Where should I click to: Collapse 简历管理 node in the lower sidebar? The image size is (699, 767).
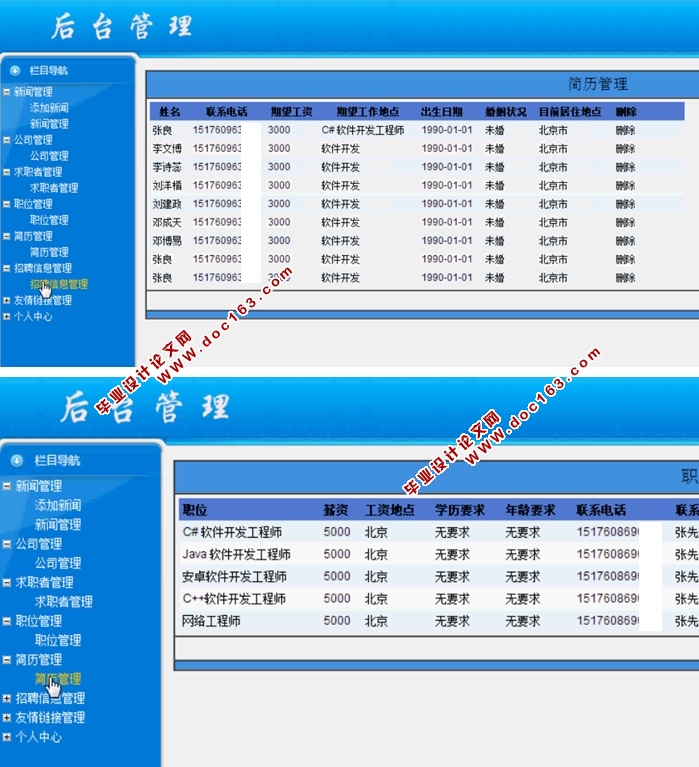point(7,659)
